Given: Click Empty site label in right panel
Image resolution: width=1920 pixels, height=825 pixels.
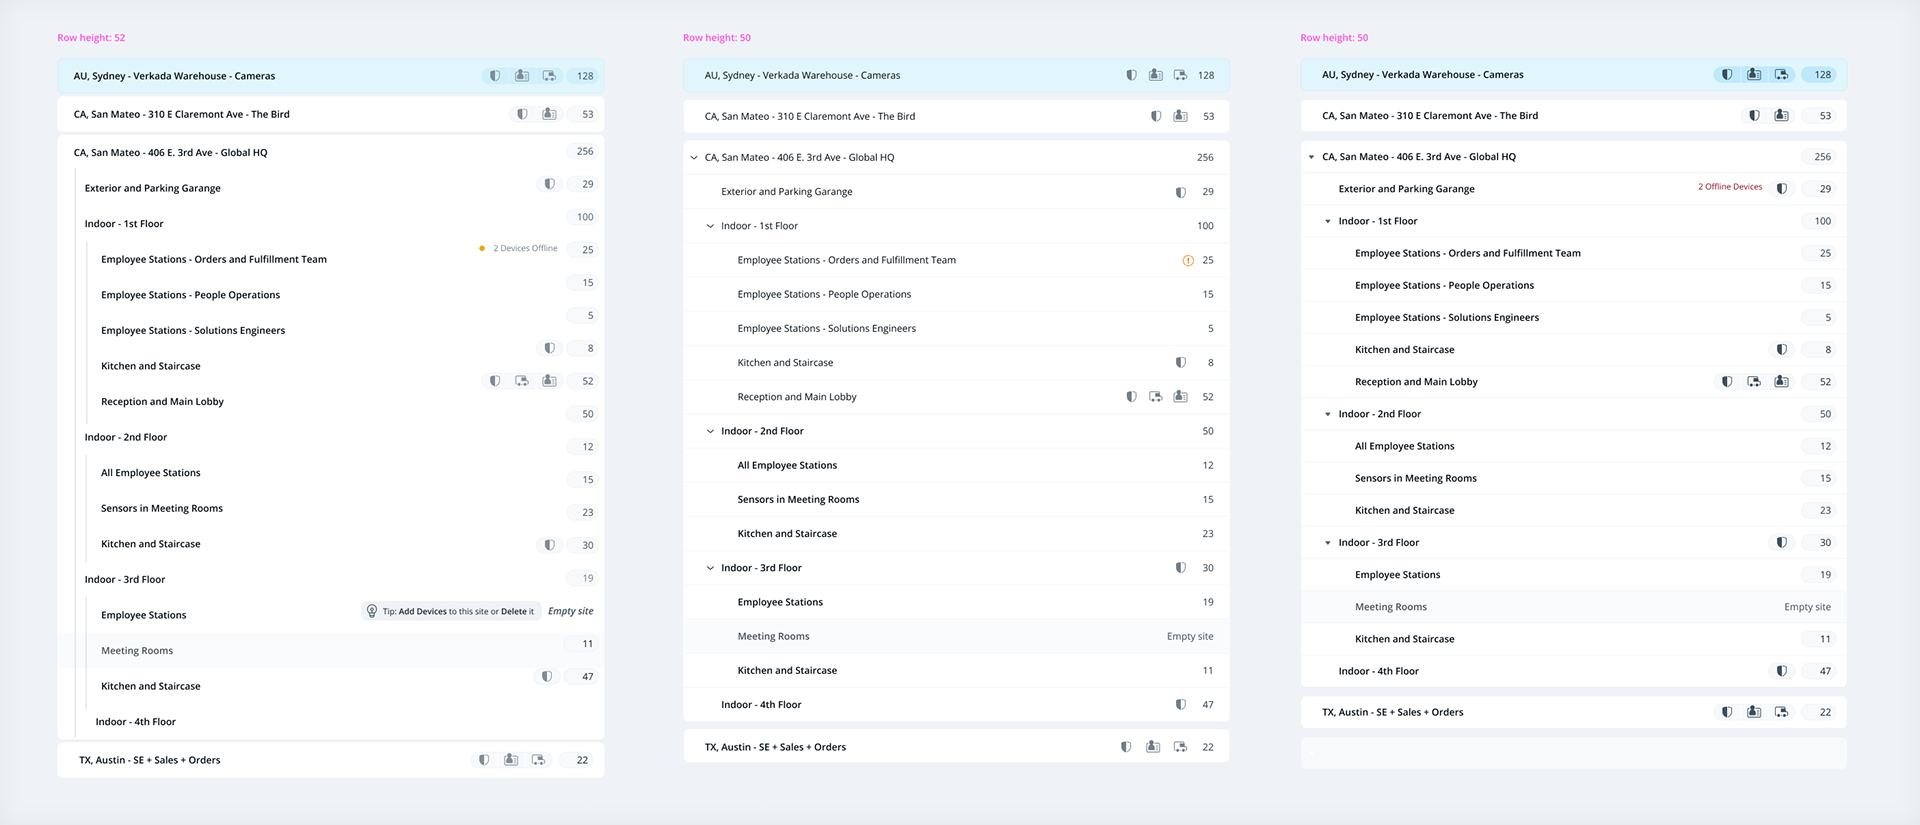Looking at the screenshot, I should pos(1807,607).
